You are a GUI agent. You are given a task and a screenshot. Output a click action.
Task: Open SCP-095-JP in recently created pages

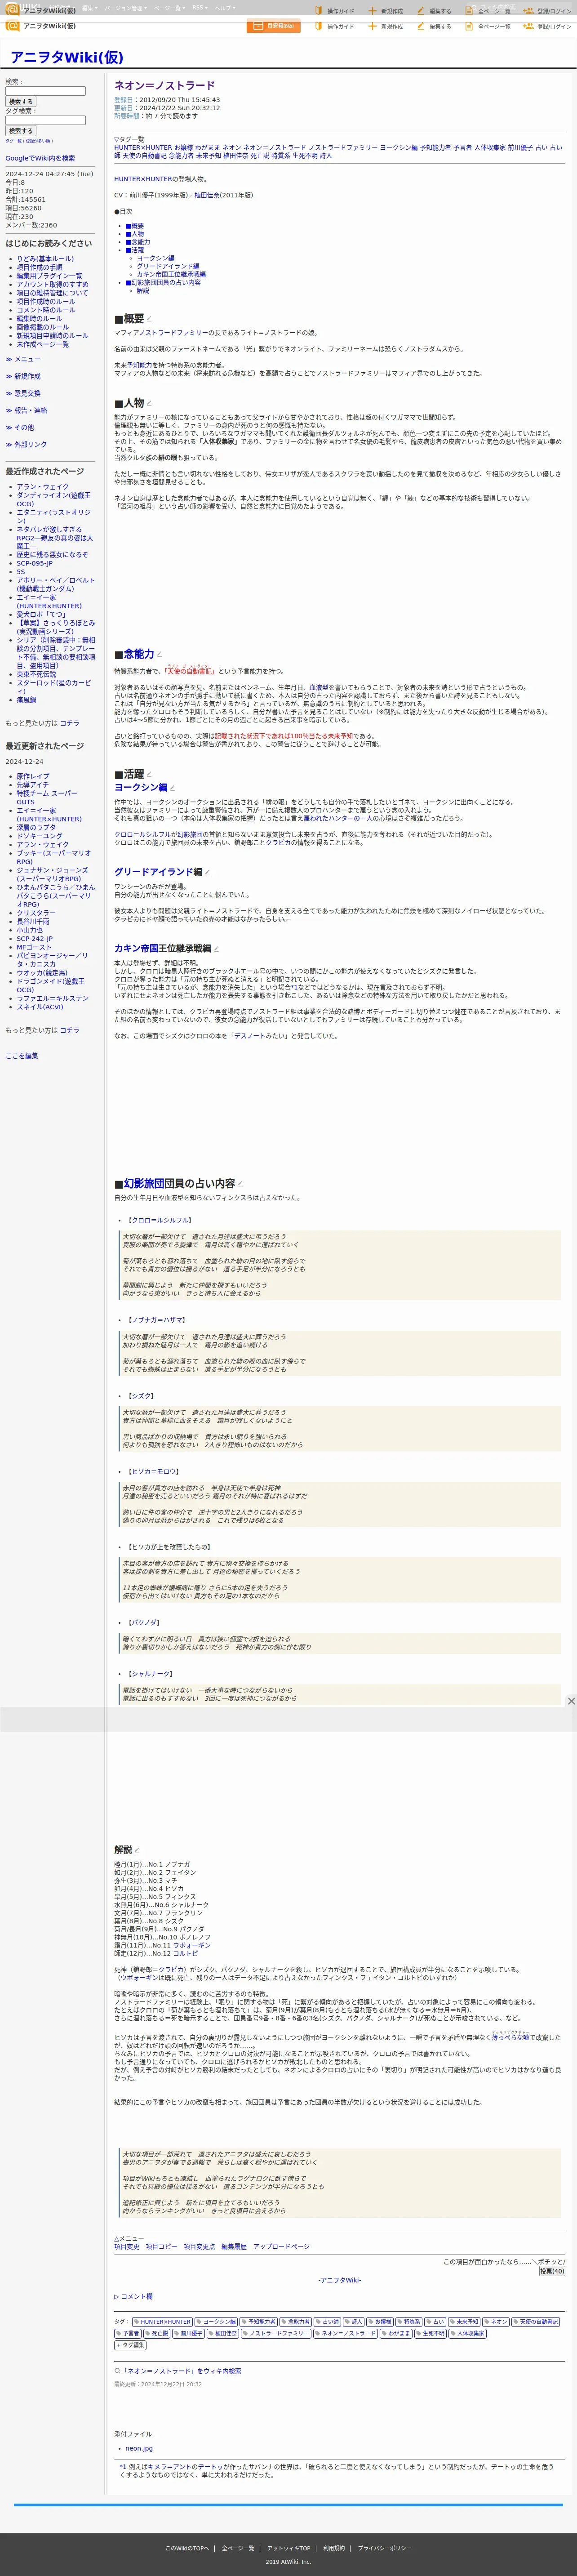point(34,563)
